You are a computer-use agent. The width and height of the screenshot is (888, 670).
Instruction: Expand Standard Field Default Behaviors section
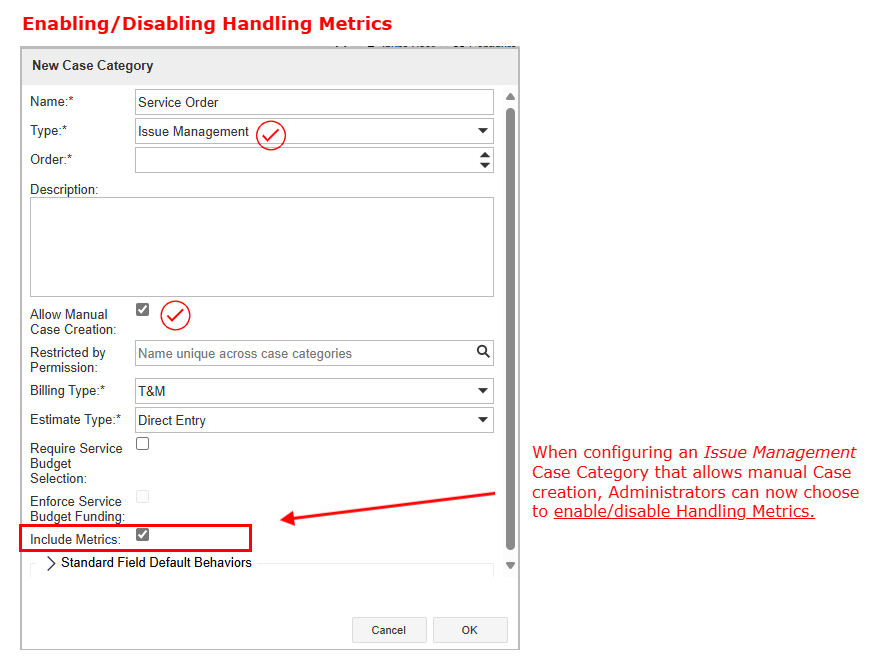(52, 563)
